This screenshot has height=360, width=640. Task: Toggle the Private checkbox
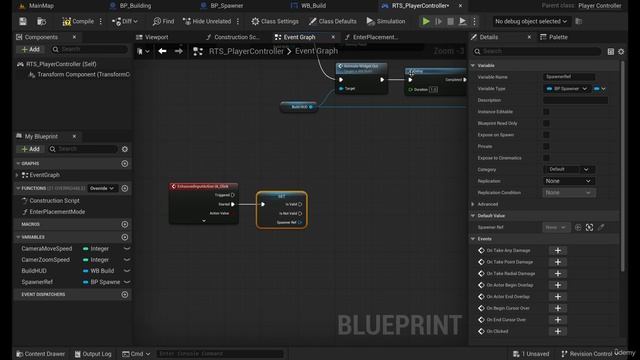[x=546, y=146]
